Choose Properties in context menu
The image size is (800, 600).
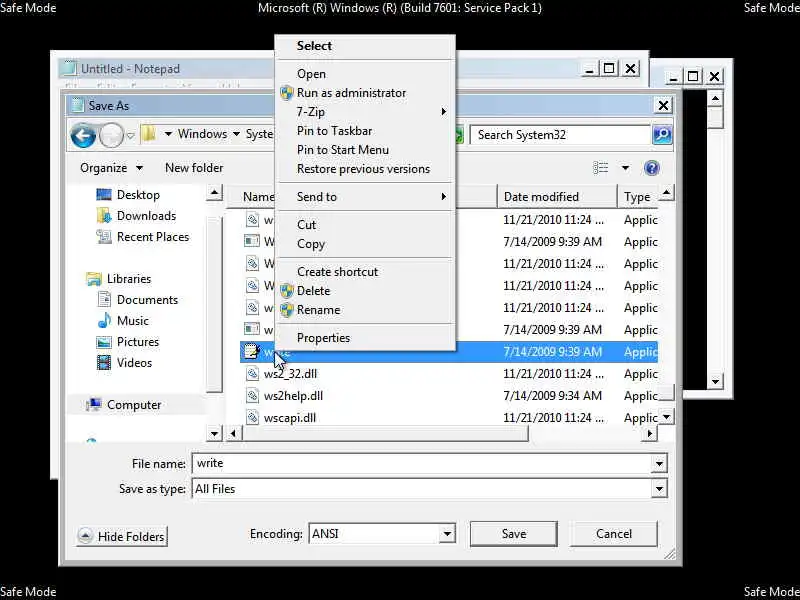[x=365, y=338]
